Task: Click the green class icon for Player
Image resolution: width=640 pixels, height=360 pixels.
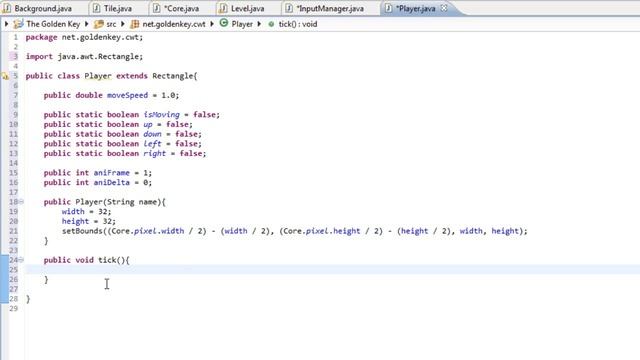Action: tap(224, 23)
